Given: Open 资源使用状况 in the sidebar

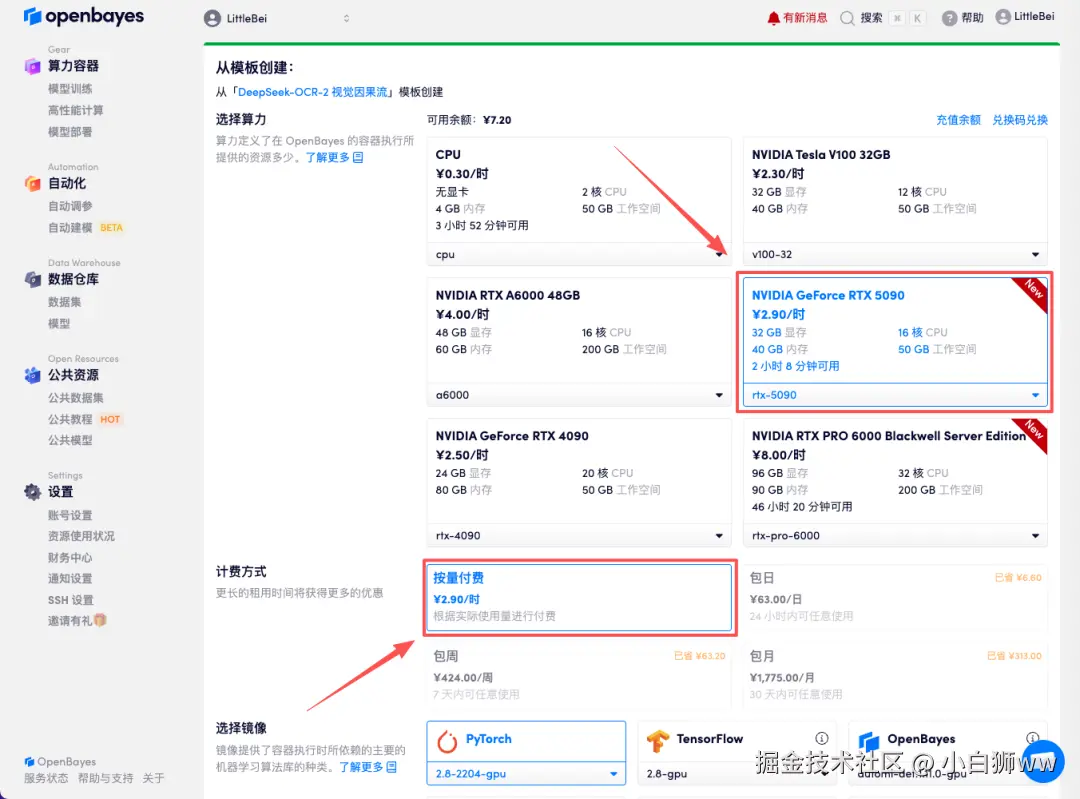Looking at the screenshot, I should pyautogui.click(x=81, y=536).
